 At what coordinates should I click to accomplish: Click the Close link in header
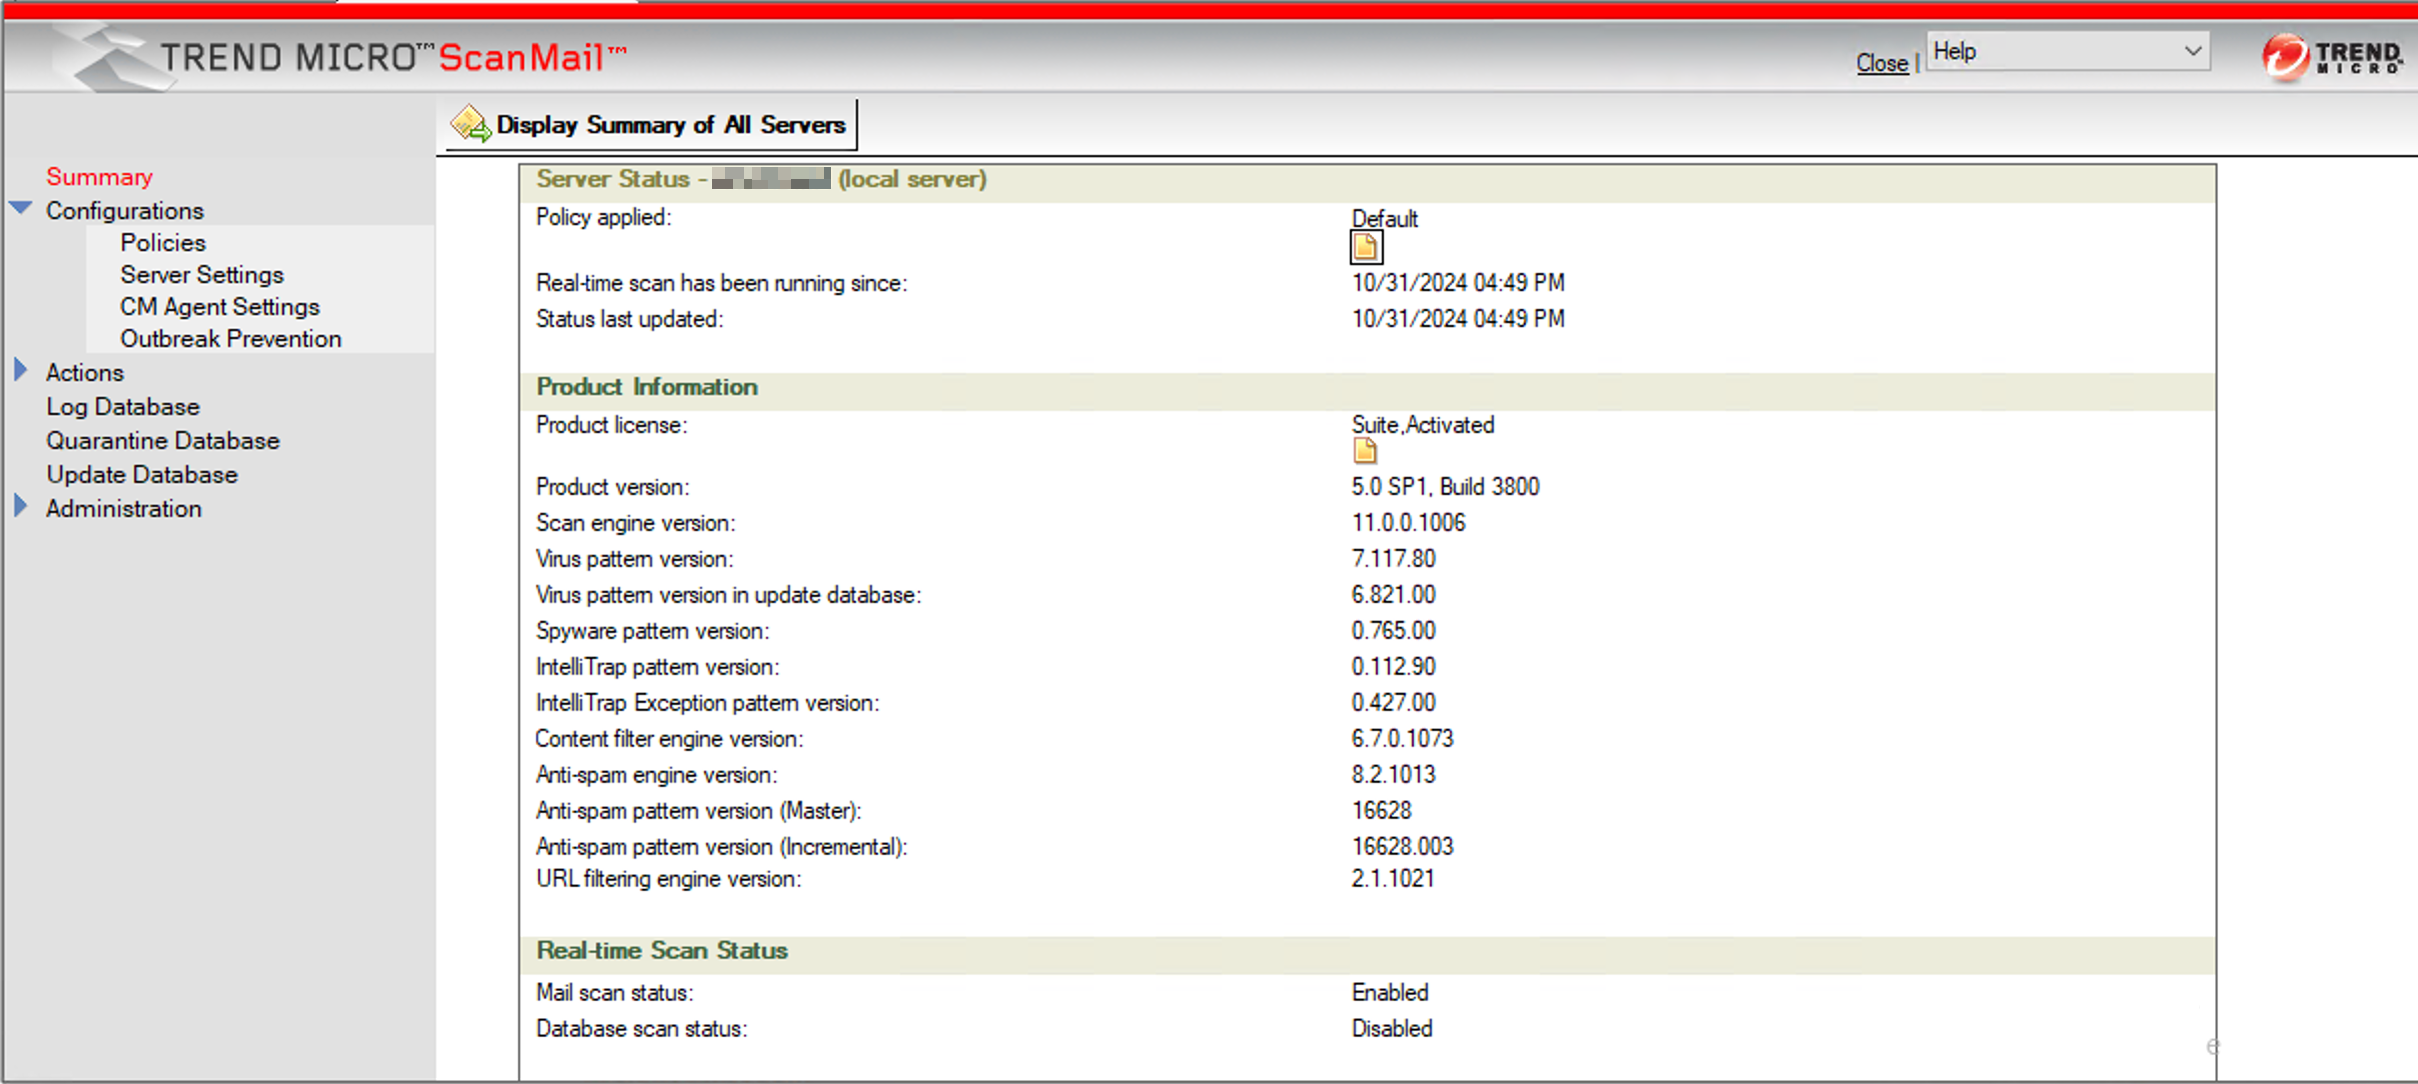click(1881, 63)
